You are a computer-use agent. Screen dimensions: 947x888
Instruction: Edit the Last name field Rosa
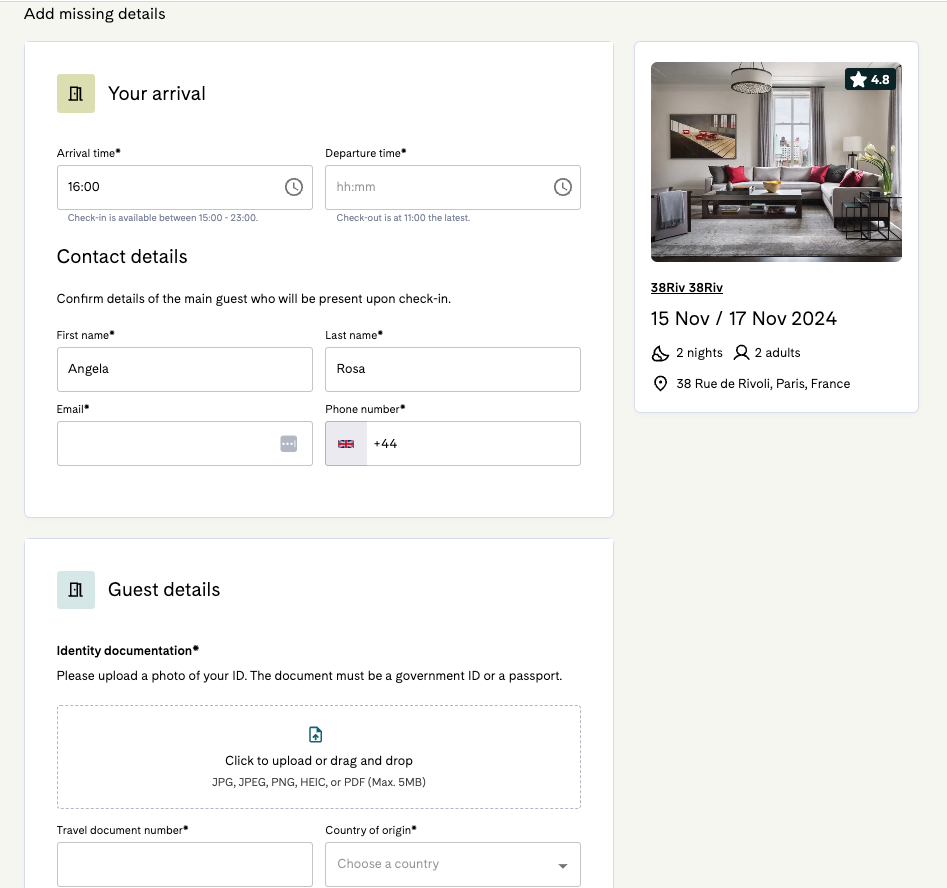click(453, 369)
